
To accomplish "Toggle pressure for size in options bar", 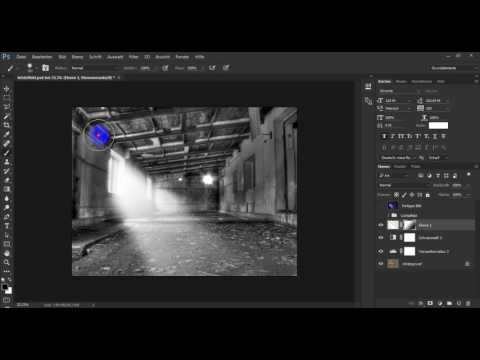I will coord(226,68).
